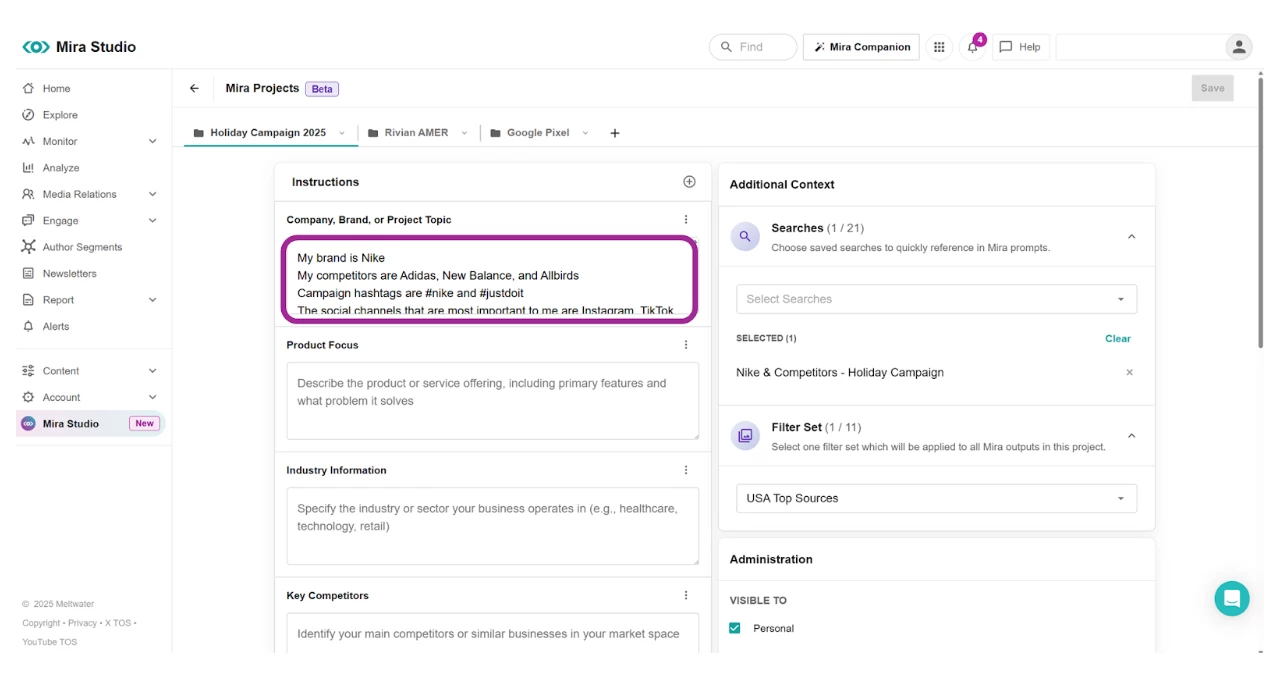Screen dimensions: 1280x690
Task: Uncheck the Personal visibility checkbox
Action: point(735,628)
